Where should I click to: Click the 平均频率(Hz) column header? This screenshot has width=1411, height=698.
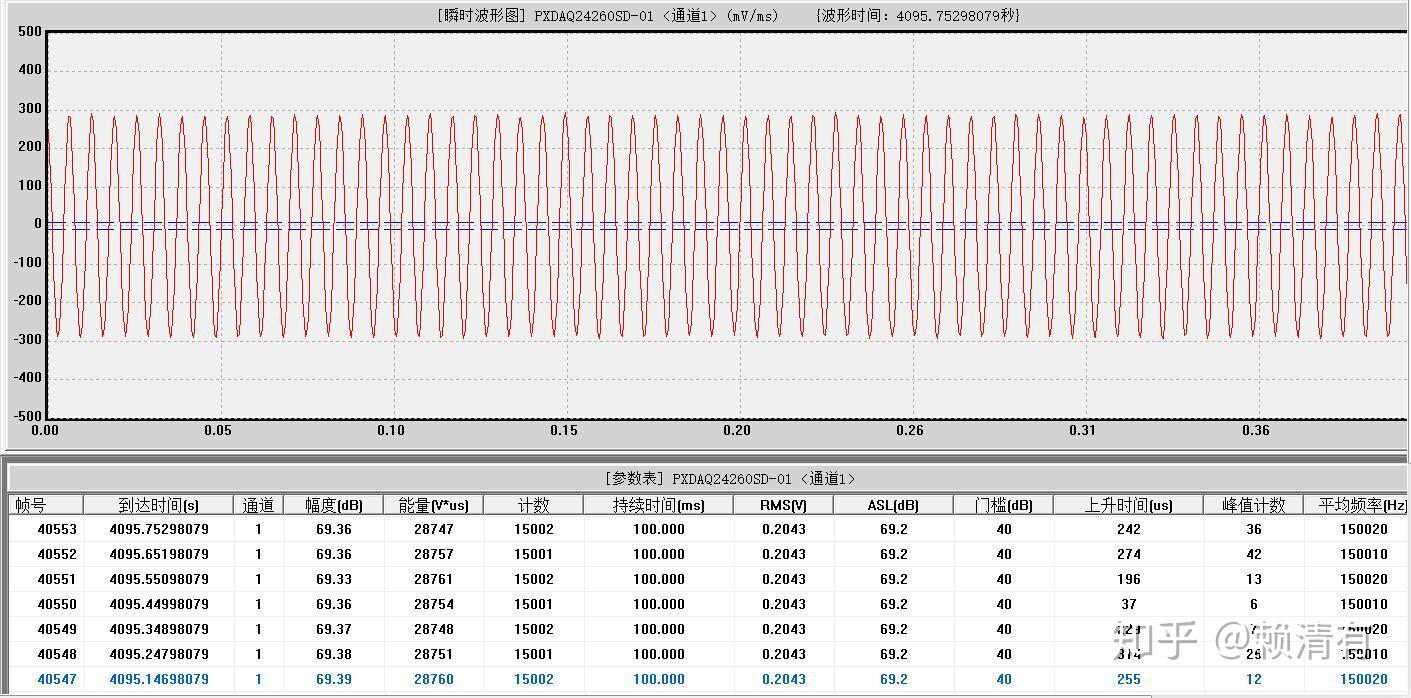pos(1357,505)
